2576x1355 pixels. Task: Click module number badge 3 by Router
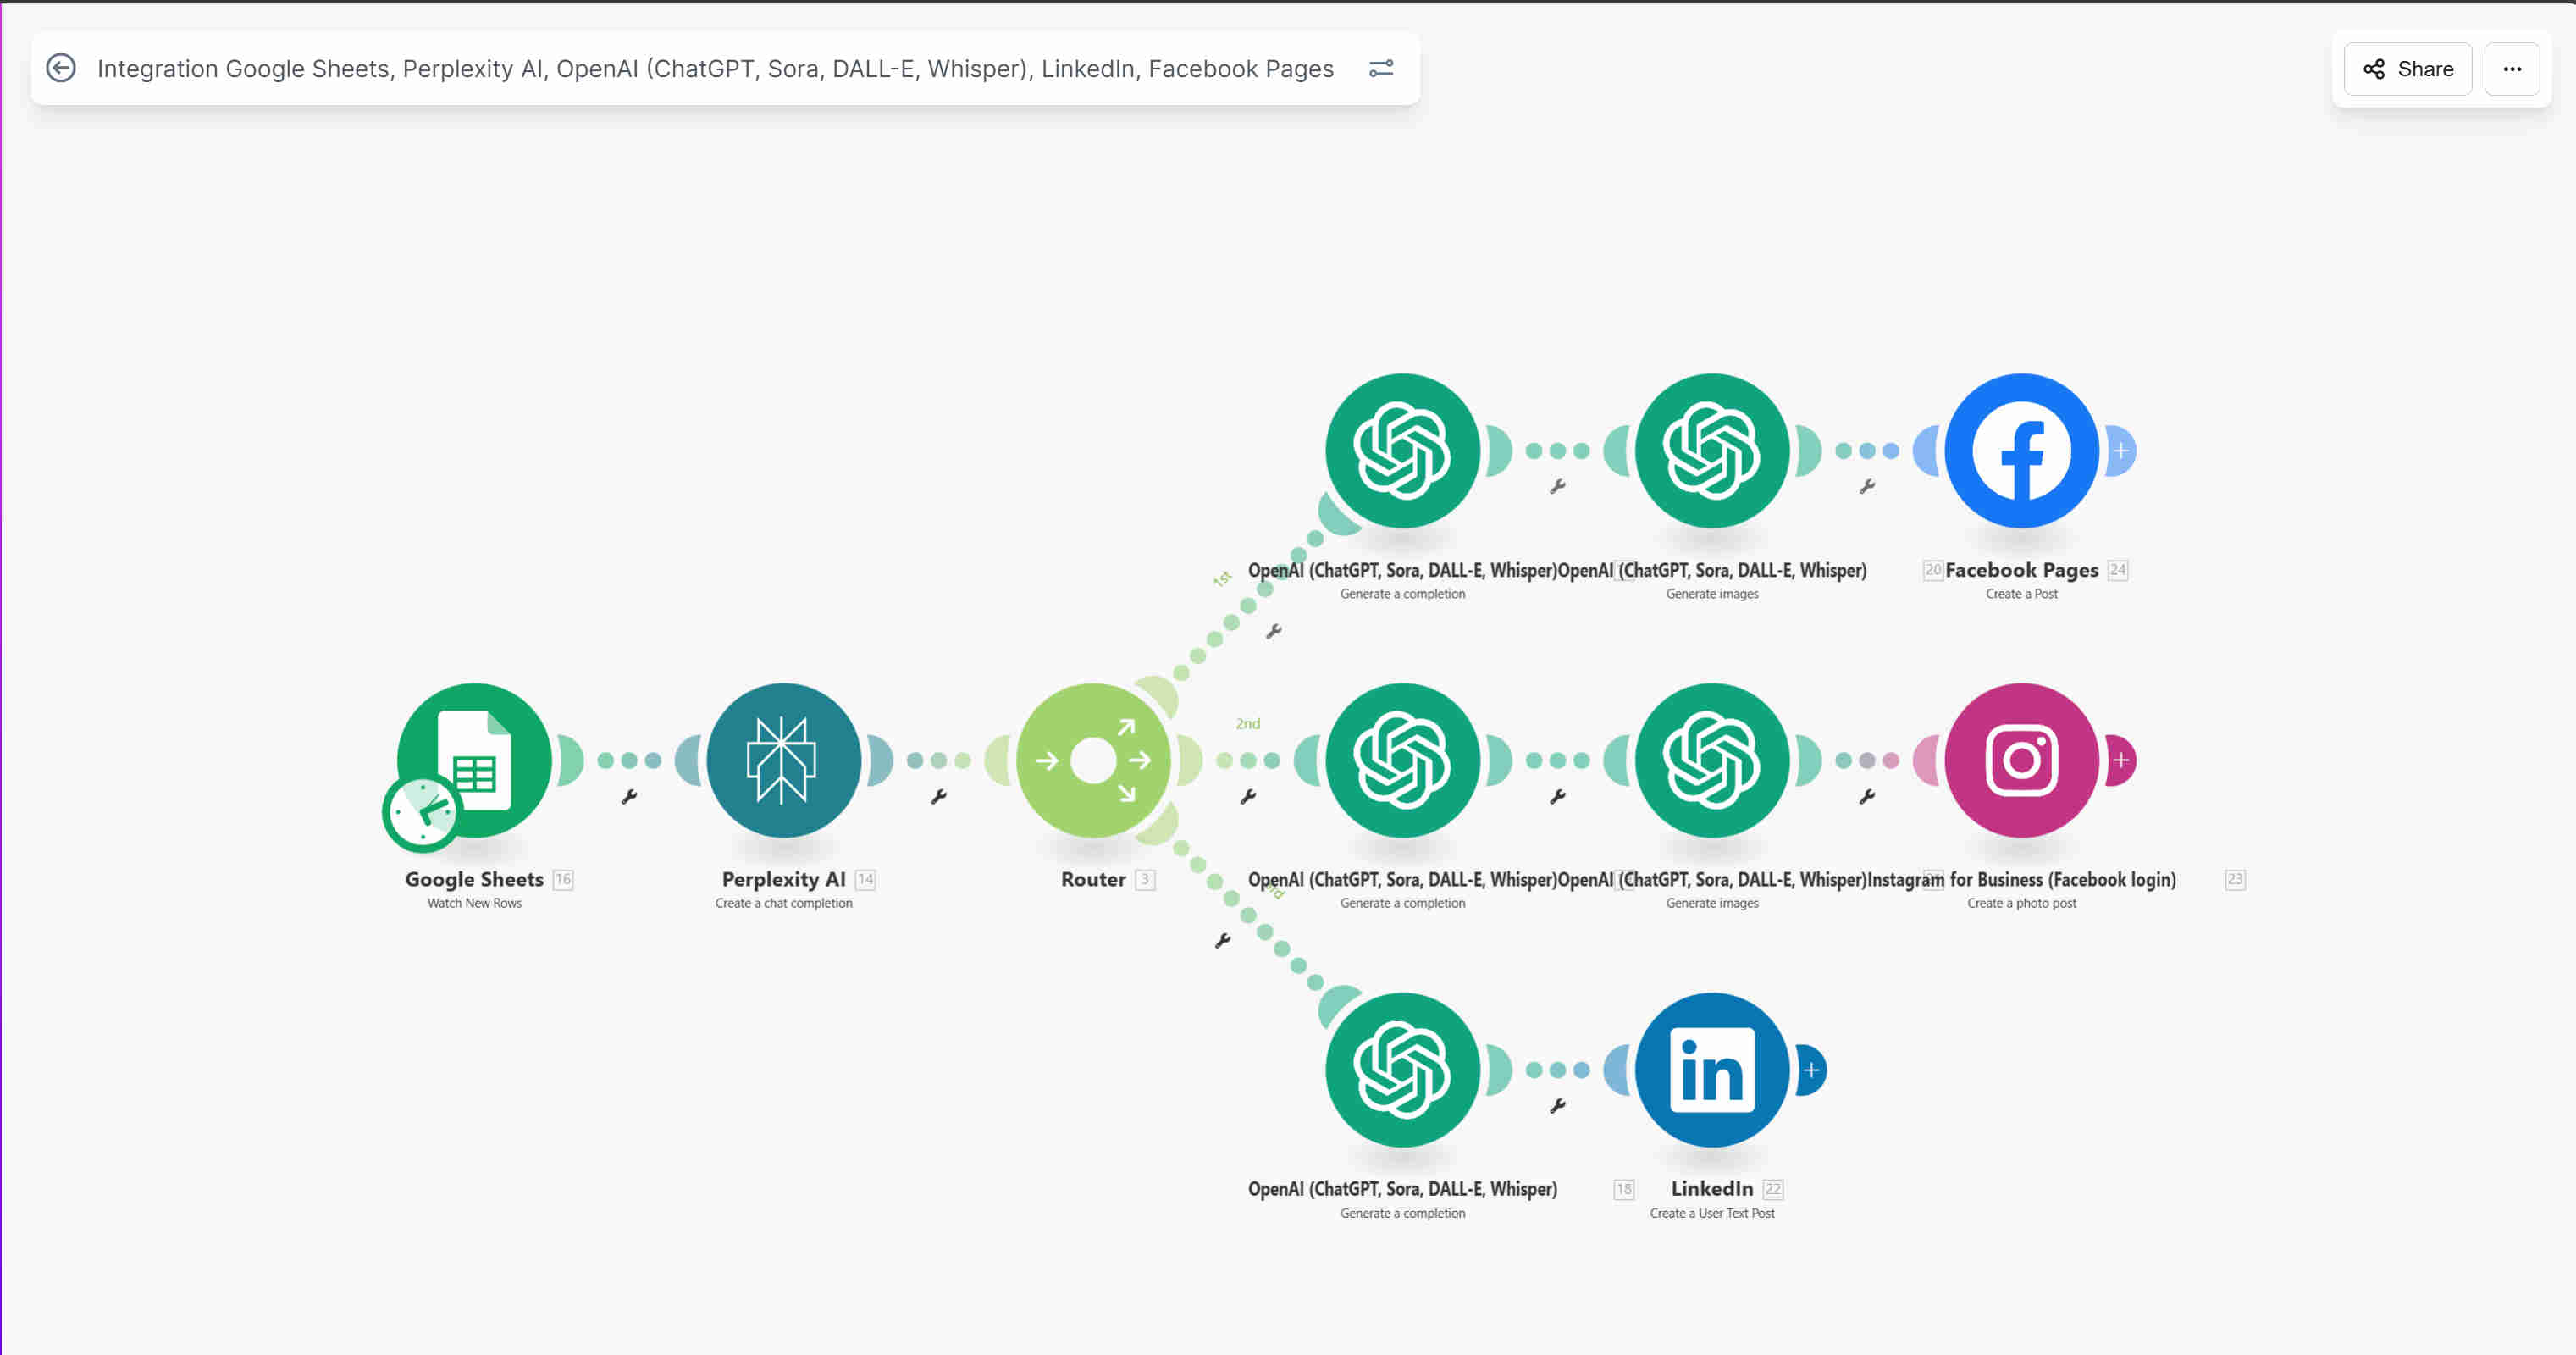(1145, 880)
